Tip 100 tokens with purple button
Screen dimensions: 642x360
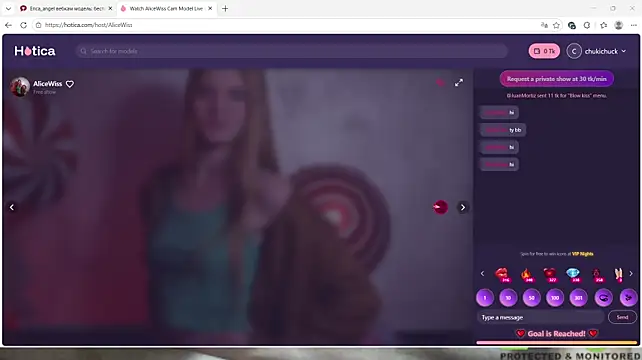(x=555, y=298)
